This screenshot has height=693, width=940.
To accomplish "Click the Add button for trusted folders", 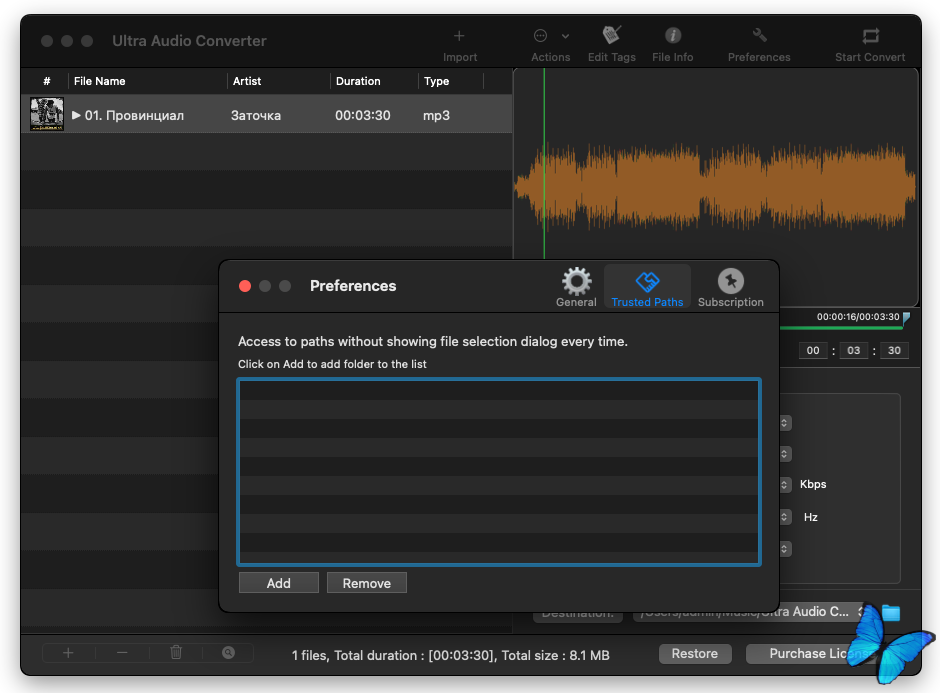I will [278, 583].
